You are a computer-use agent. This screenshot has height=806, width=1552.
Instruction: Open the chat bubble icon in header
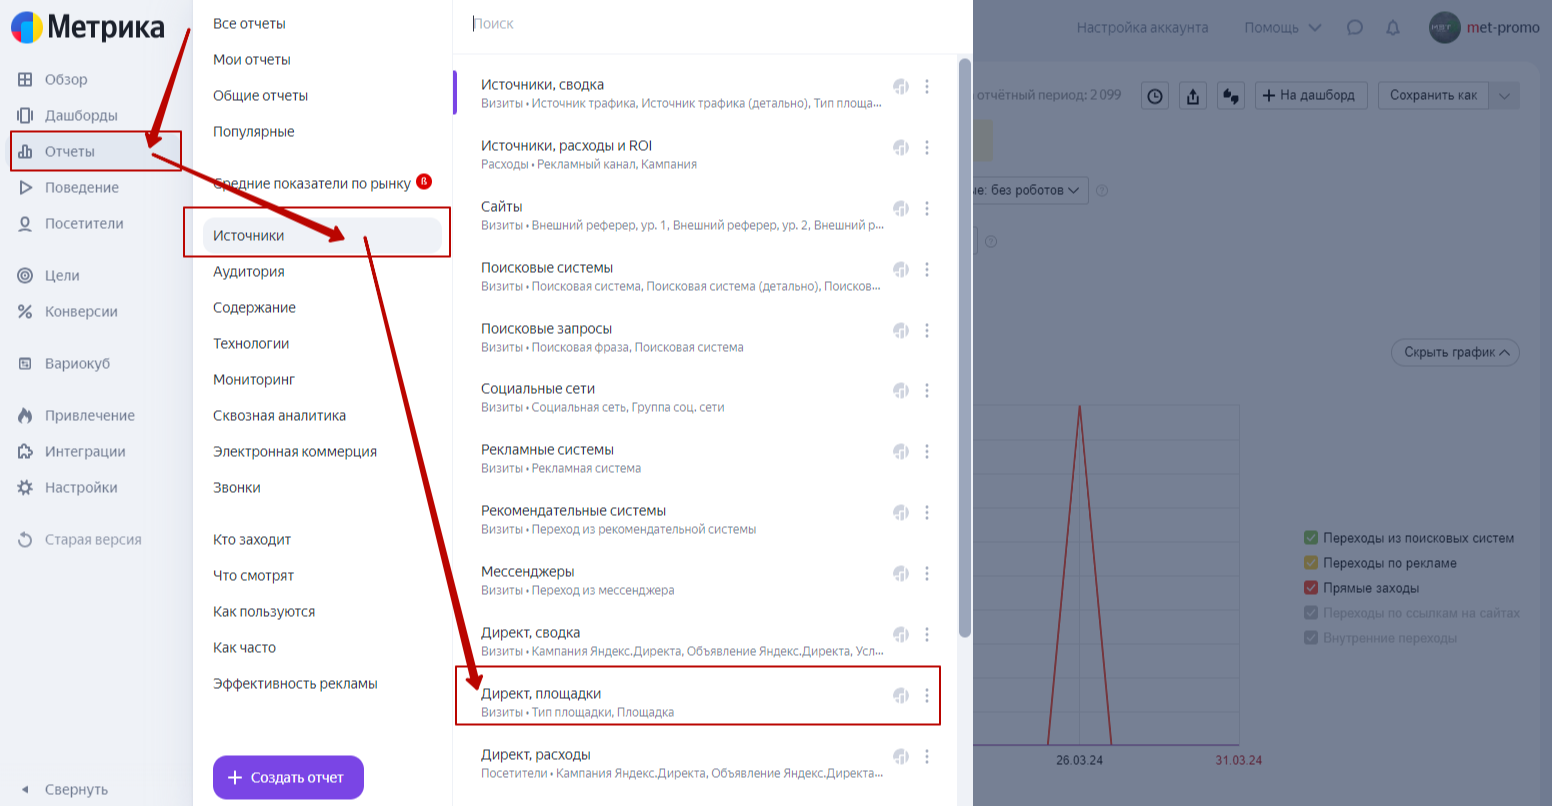1355,28
